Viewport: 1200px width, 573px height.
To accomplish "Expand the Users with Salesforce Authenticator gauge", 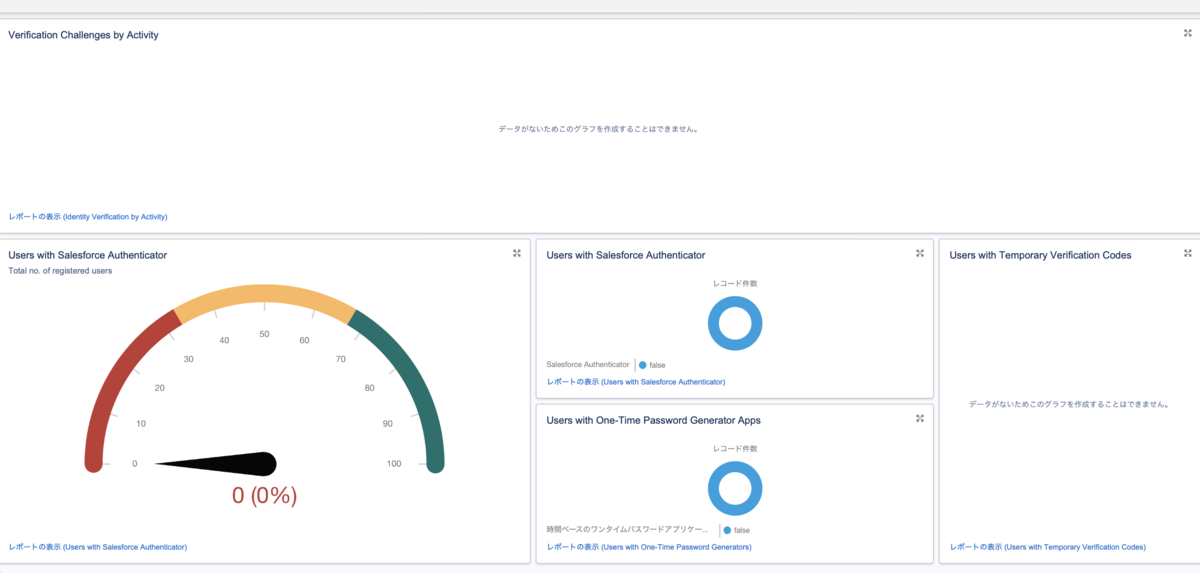I will (x=517, y=253).
